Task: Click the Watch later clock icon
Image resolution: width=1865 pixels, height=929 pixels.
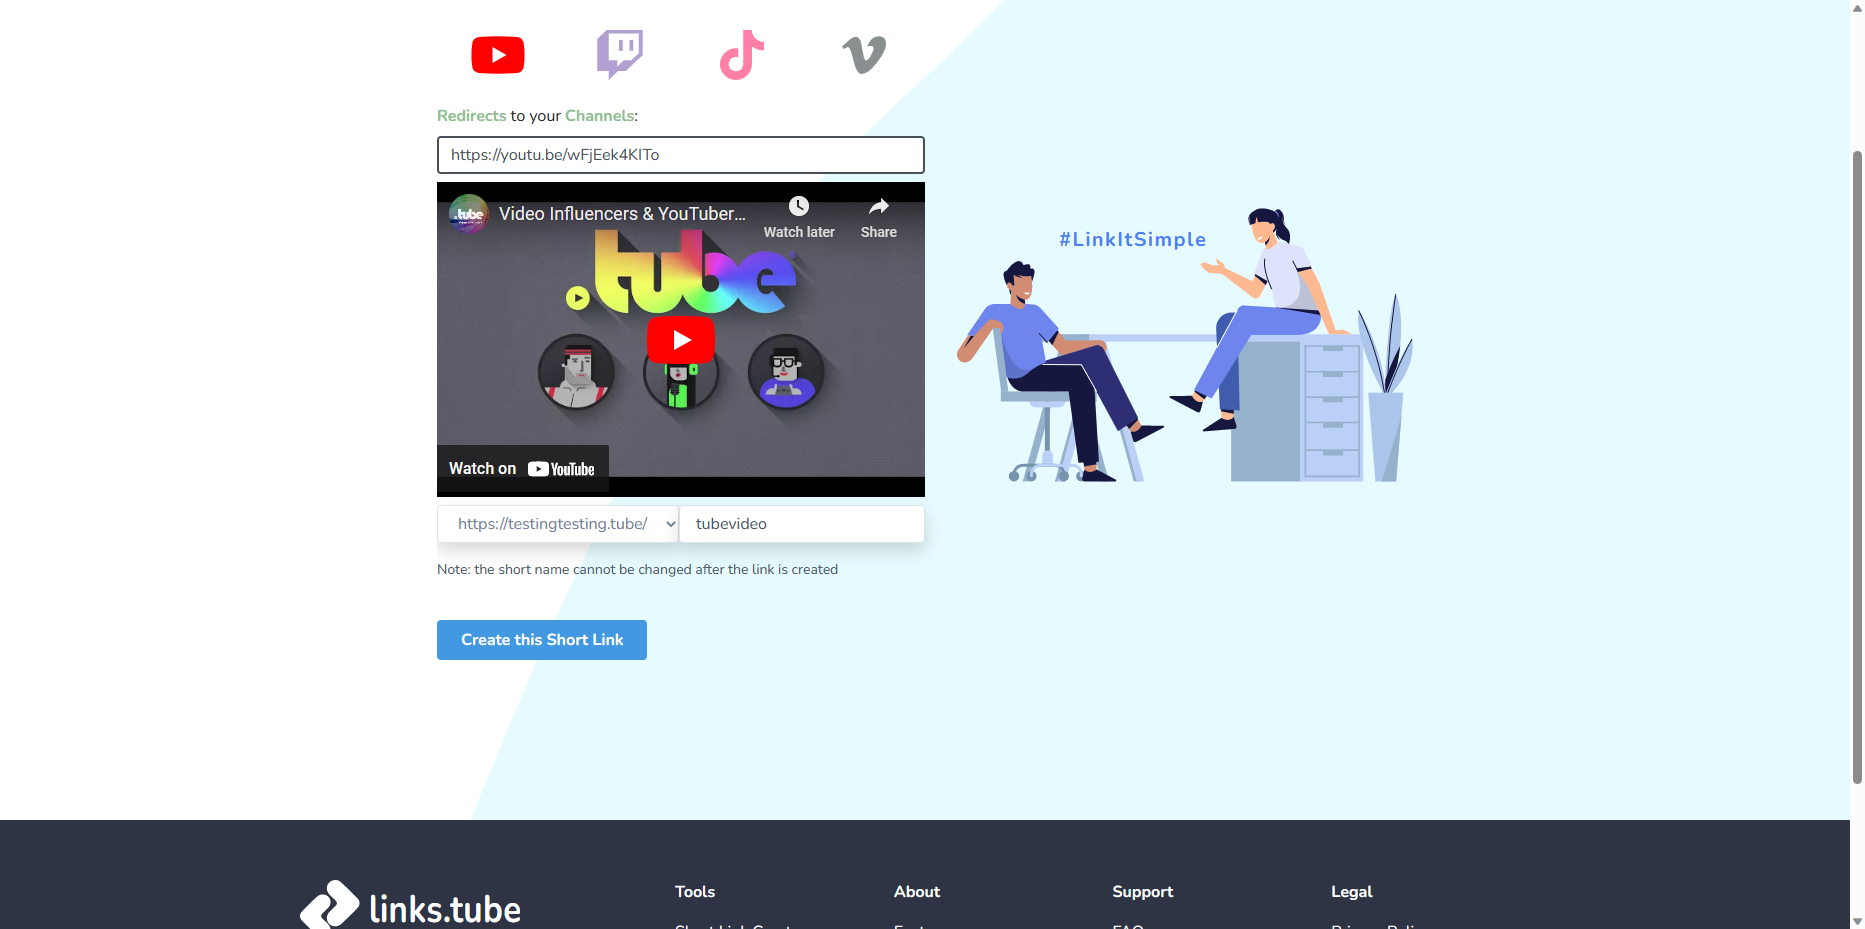Action: point(799,207)
